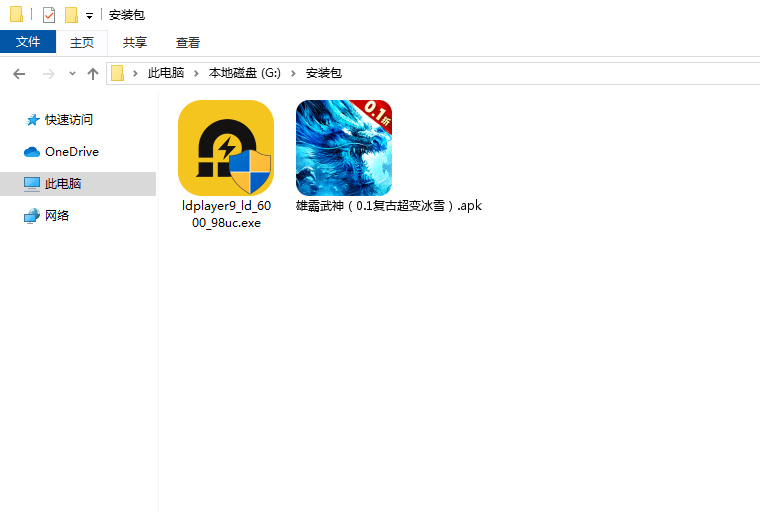Select 网络 in the navigation pane
Image resolution: width=760 pixels, height=512 pixels.
(57, 216)
